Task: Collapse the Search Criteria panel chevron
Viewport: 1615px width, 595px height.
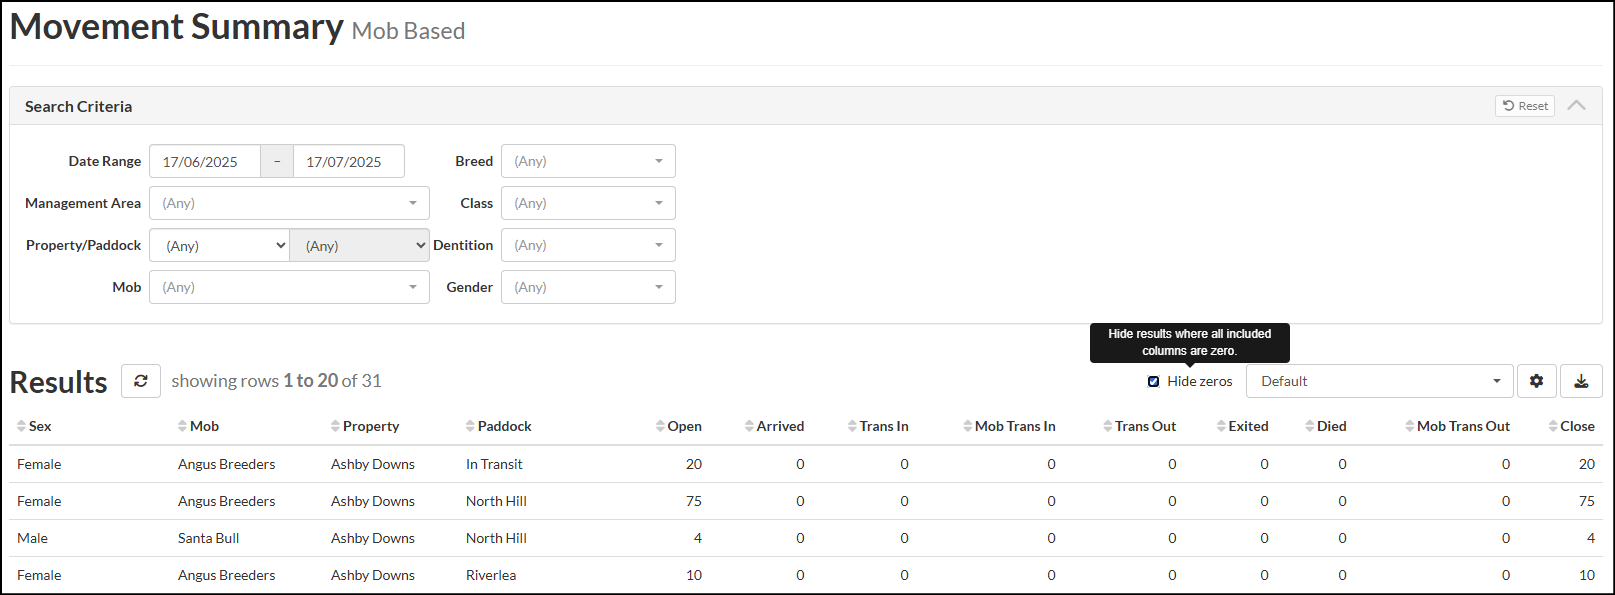Action: click(x=1577, y=106)
